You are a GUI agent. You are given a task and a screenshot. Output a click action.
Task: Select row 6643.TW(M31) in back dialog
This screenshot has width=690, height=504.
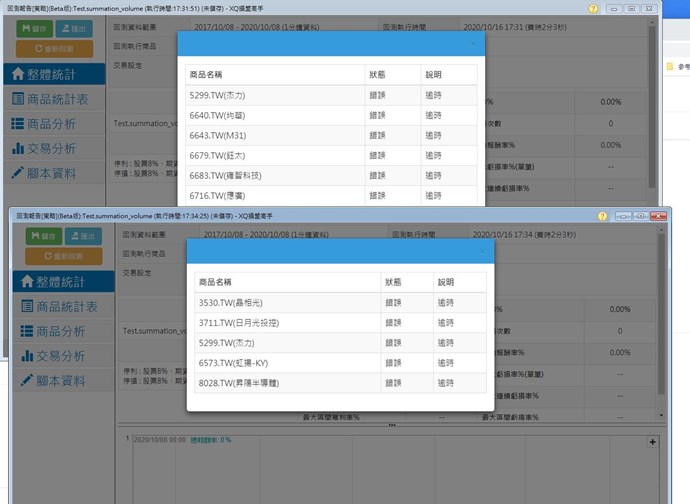coord(331,136)
